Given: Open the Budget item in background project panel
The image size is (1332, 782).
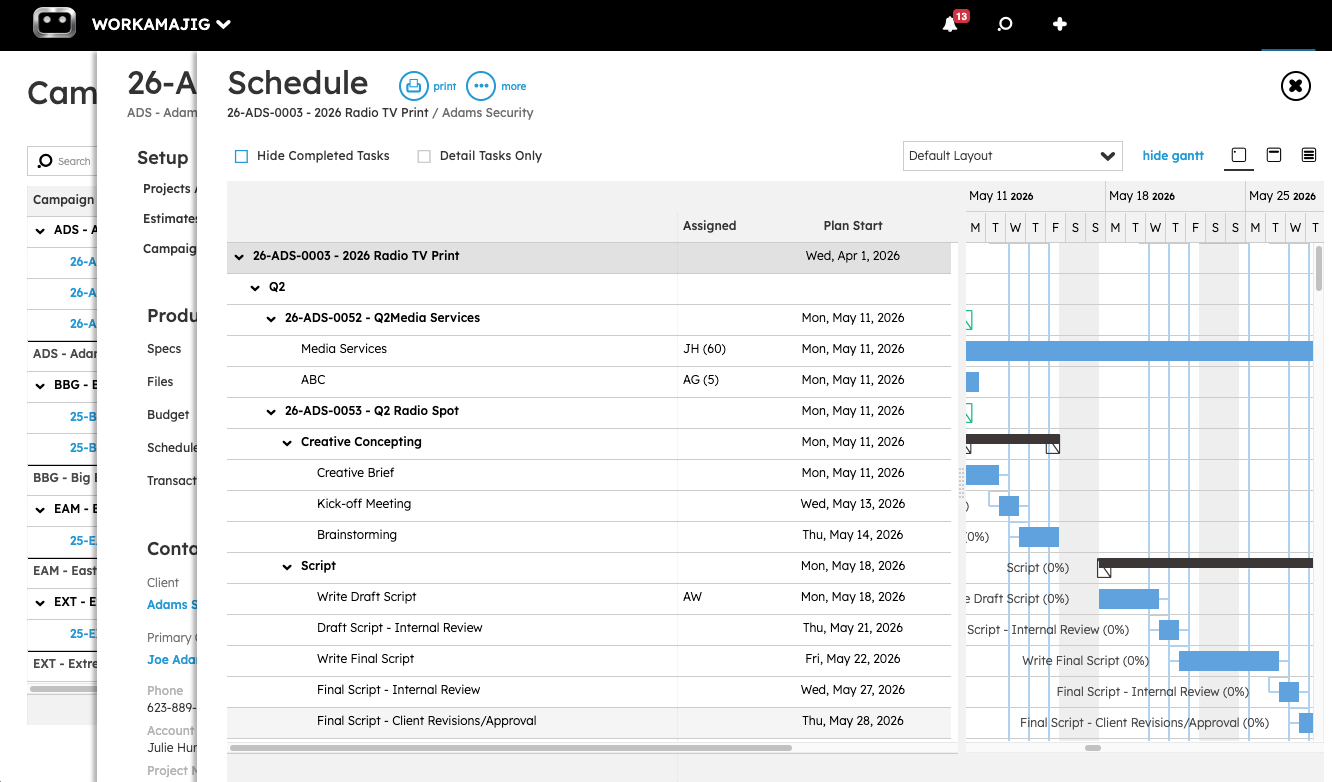Looking at the screenshot, I should [168, 415].
